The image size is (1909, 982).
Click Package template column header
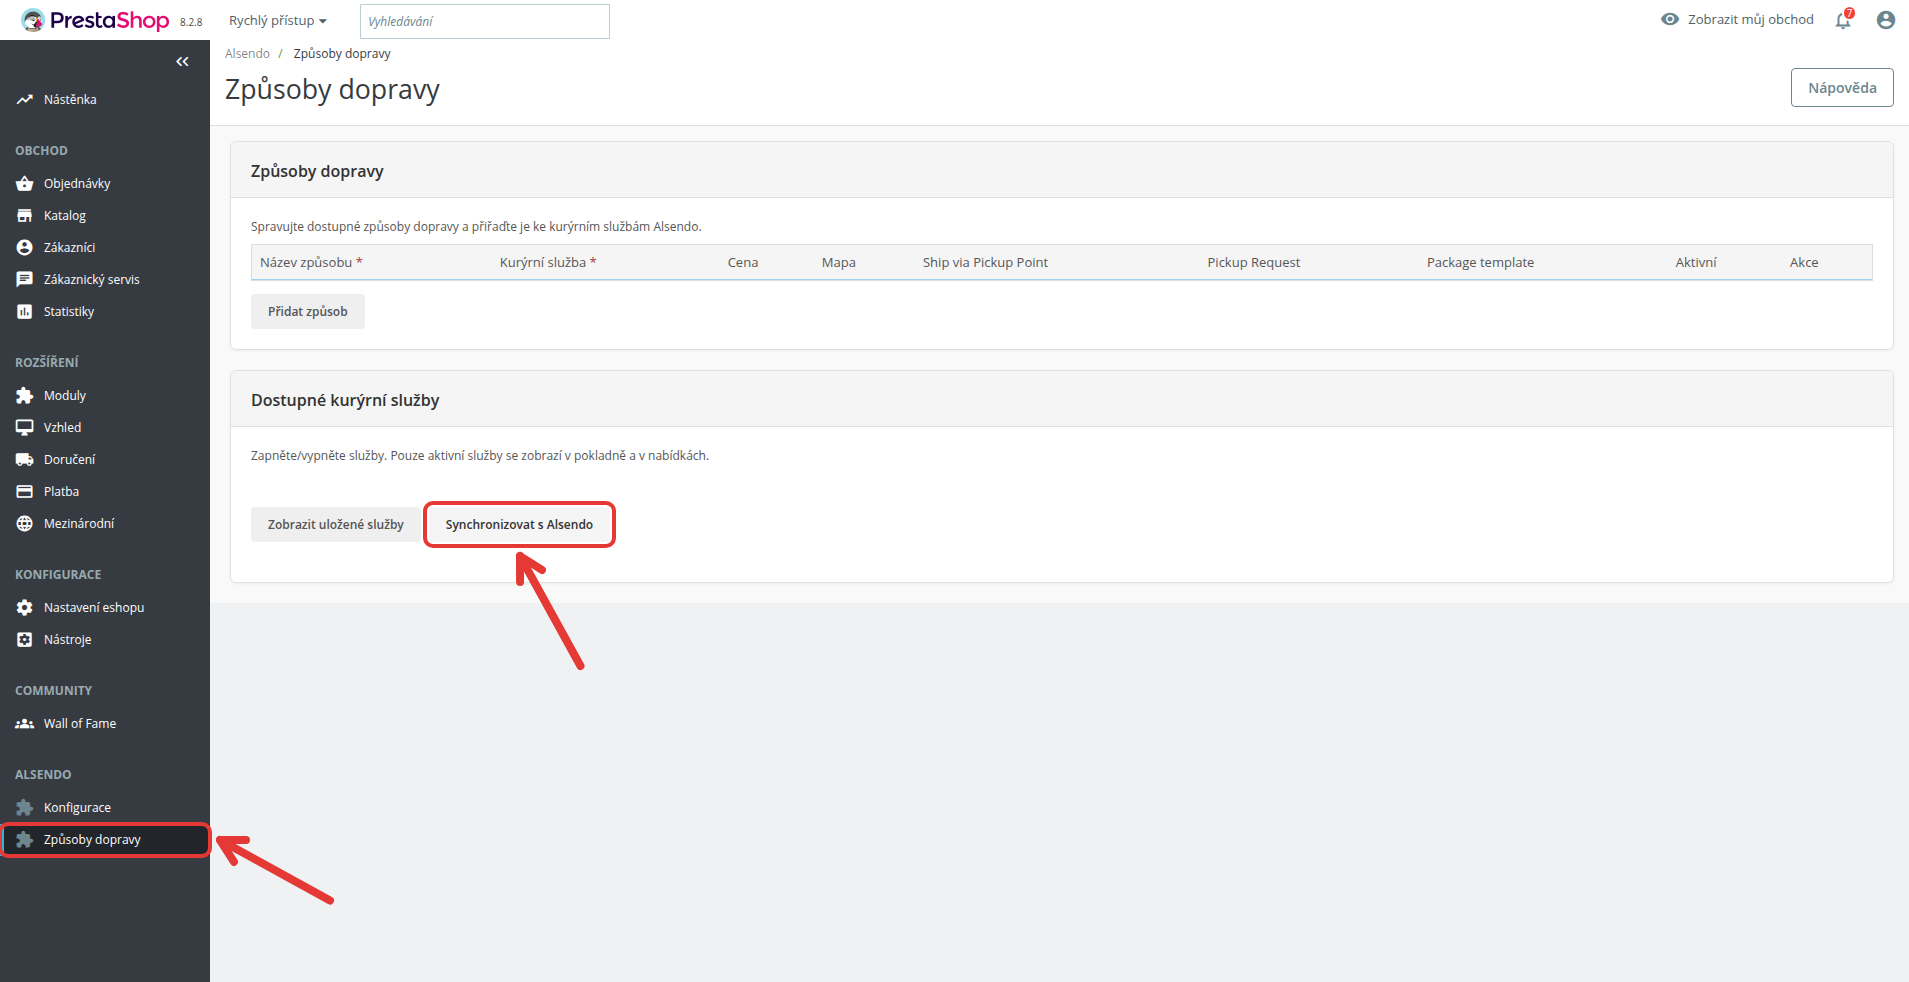pos(1480,263)
